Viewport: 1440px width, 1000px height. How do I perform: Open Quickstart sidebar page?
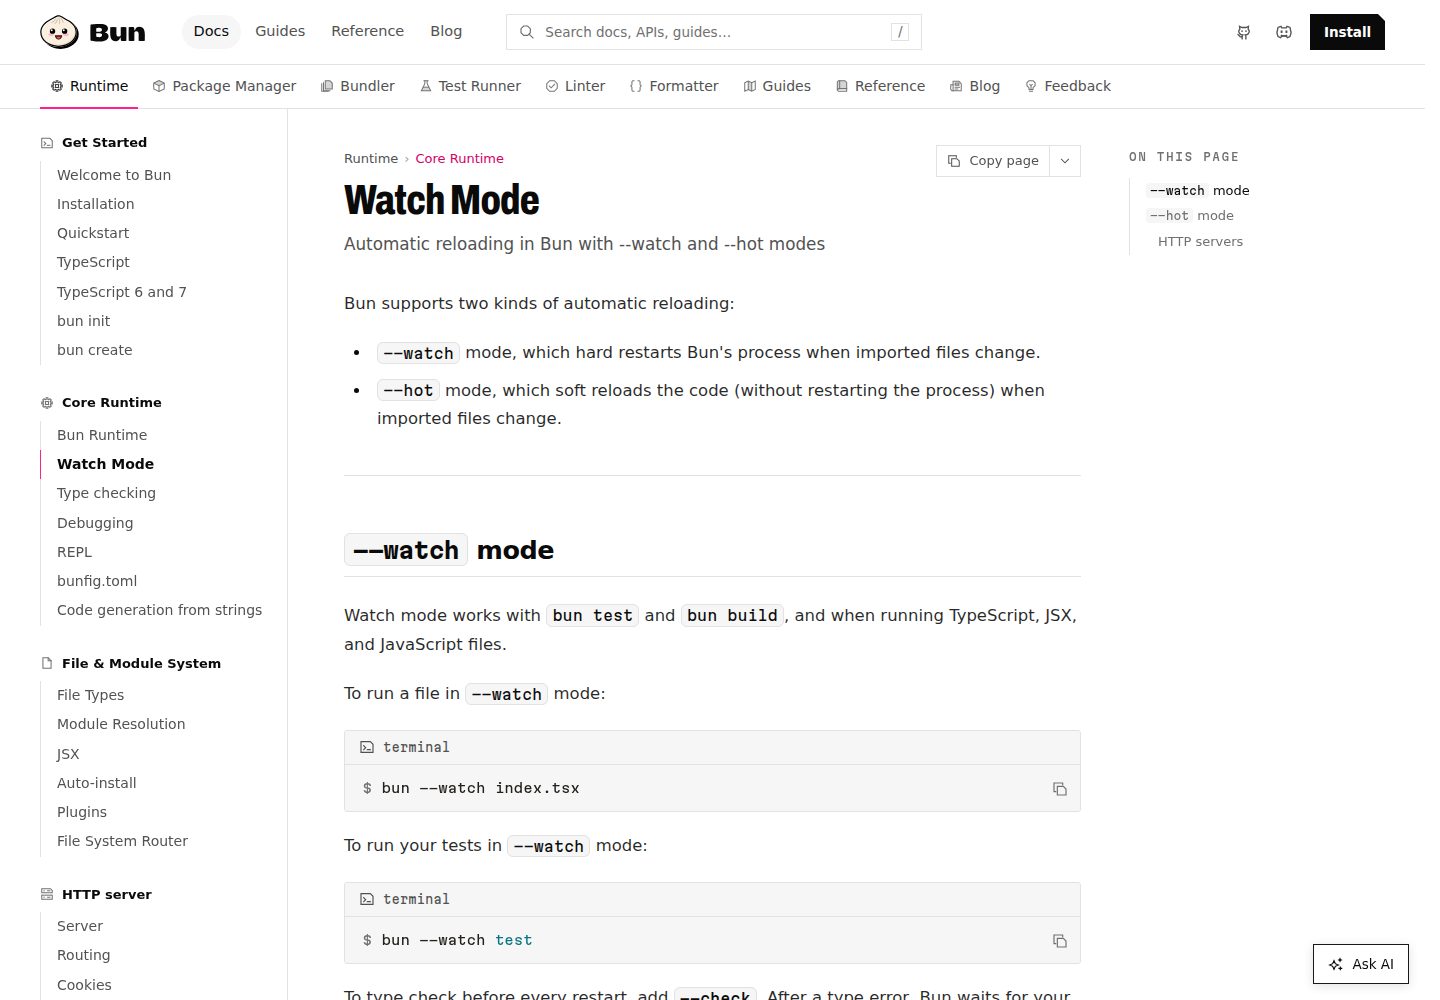click(x=93, y=233)
